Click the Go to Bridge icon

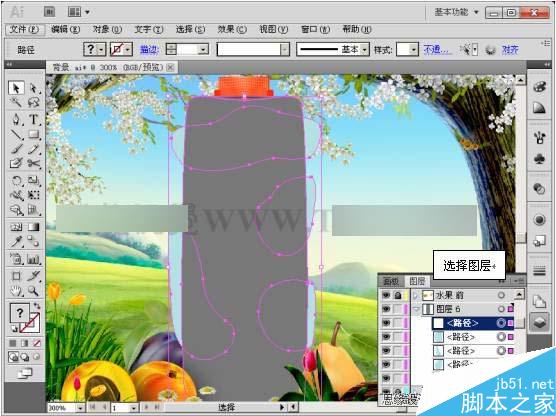[50, 12]
